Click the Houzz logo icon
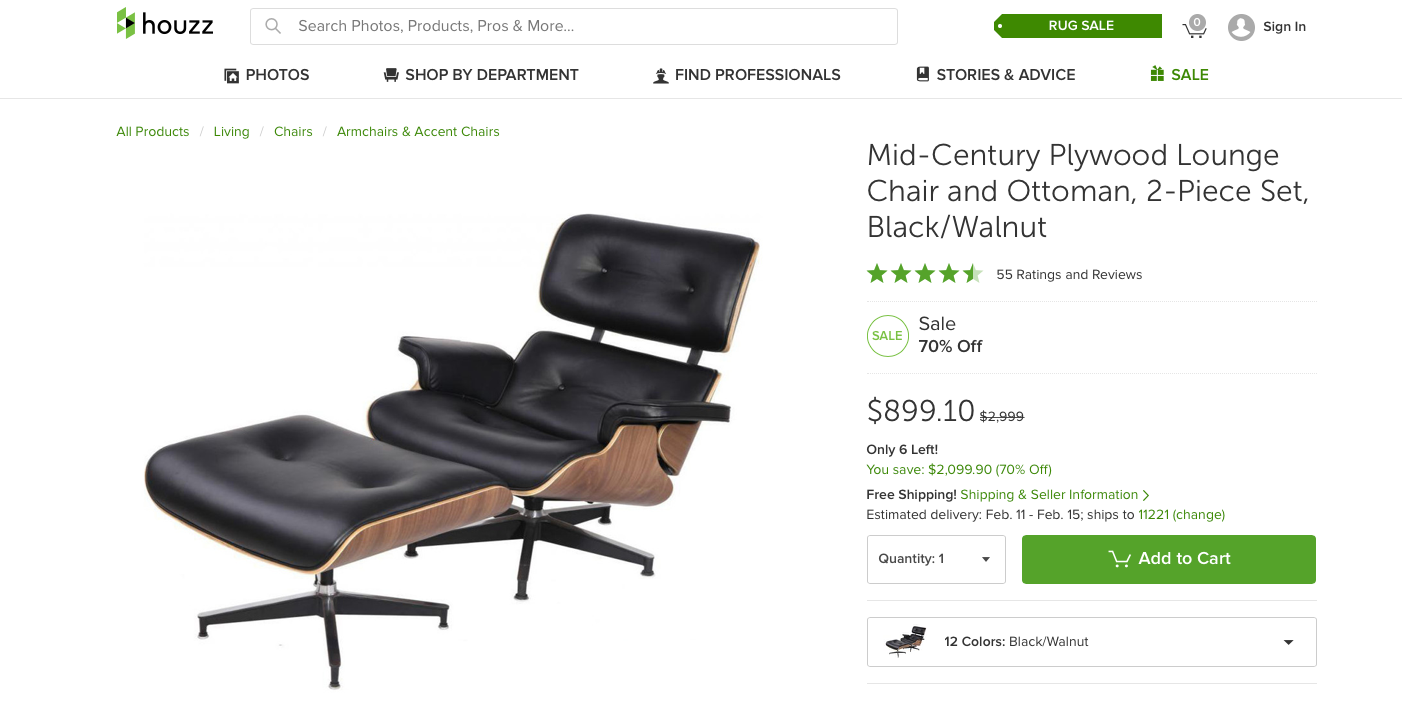Image resolution: width=1402 pixels, height=706 pixels. point(126,23)
